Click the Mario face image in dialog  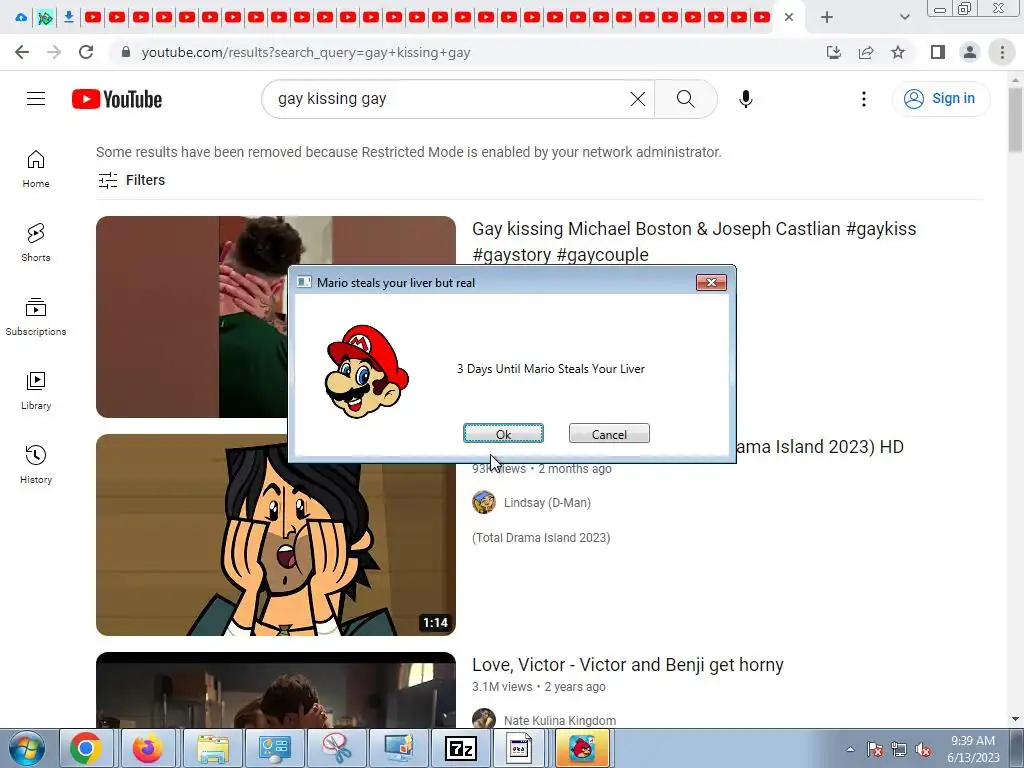point(366,370)
